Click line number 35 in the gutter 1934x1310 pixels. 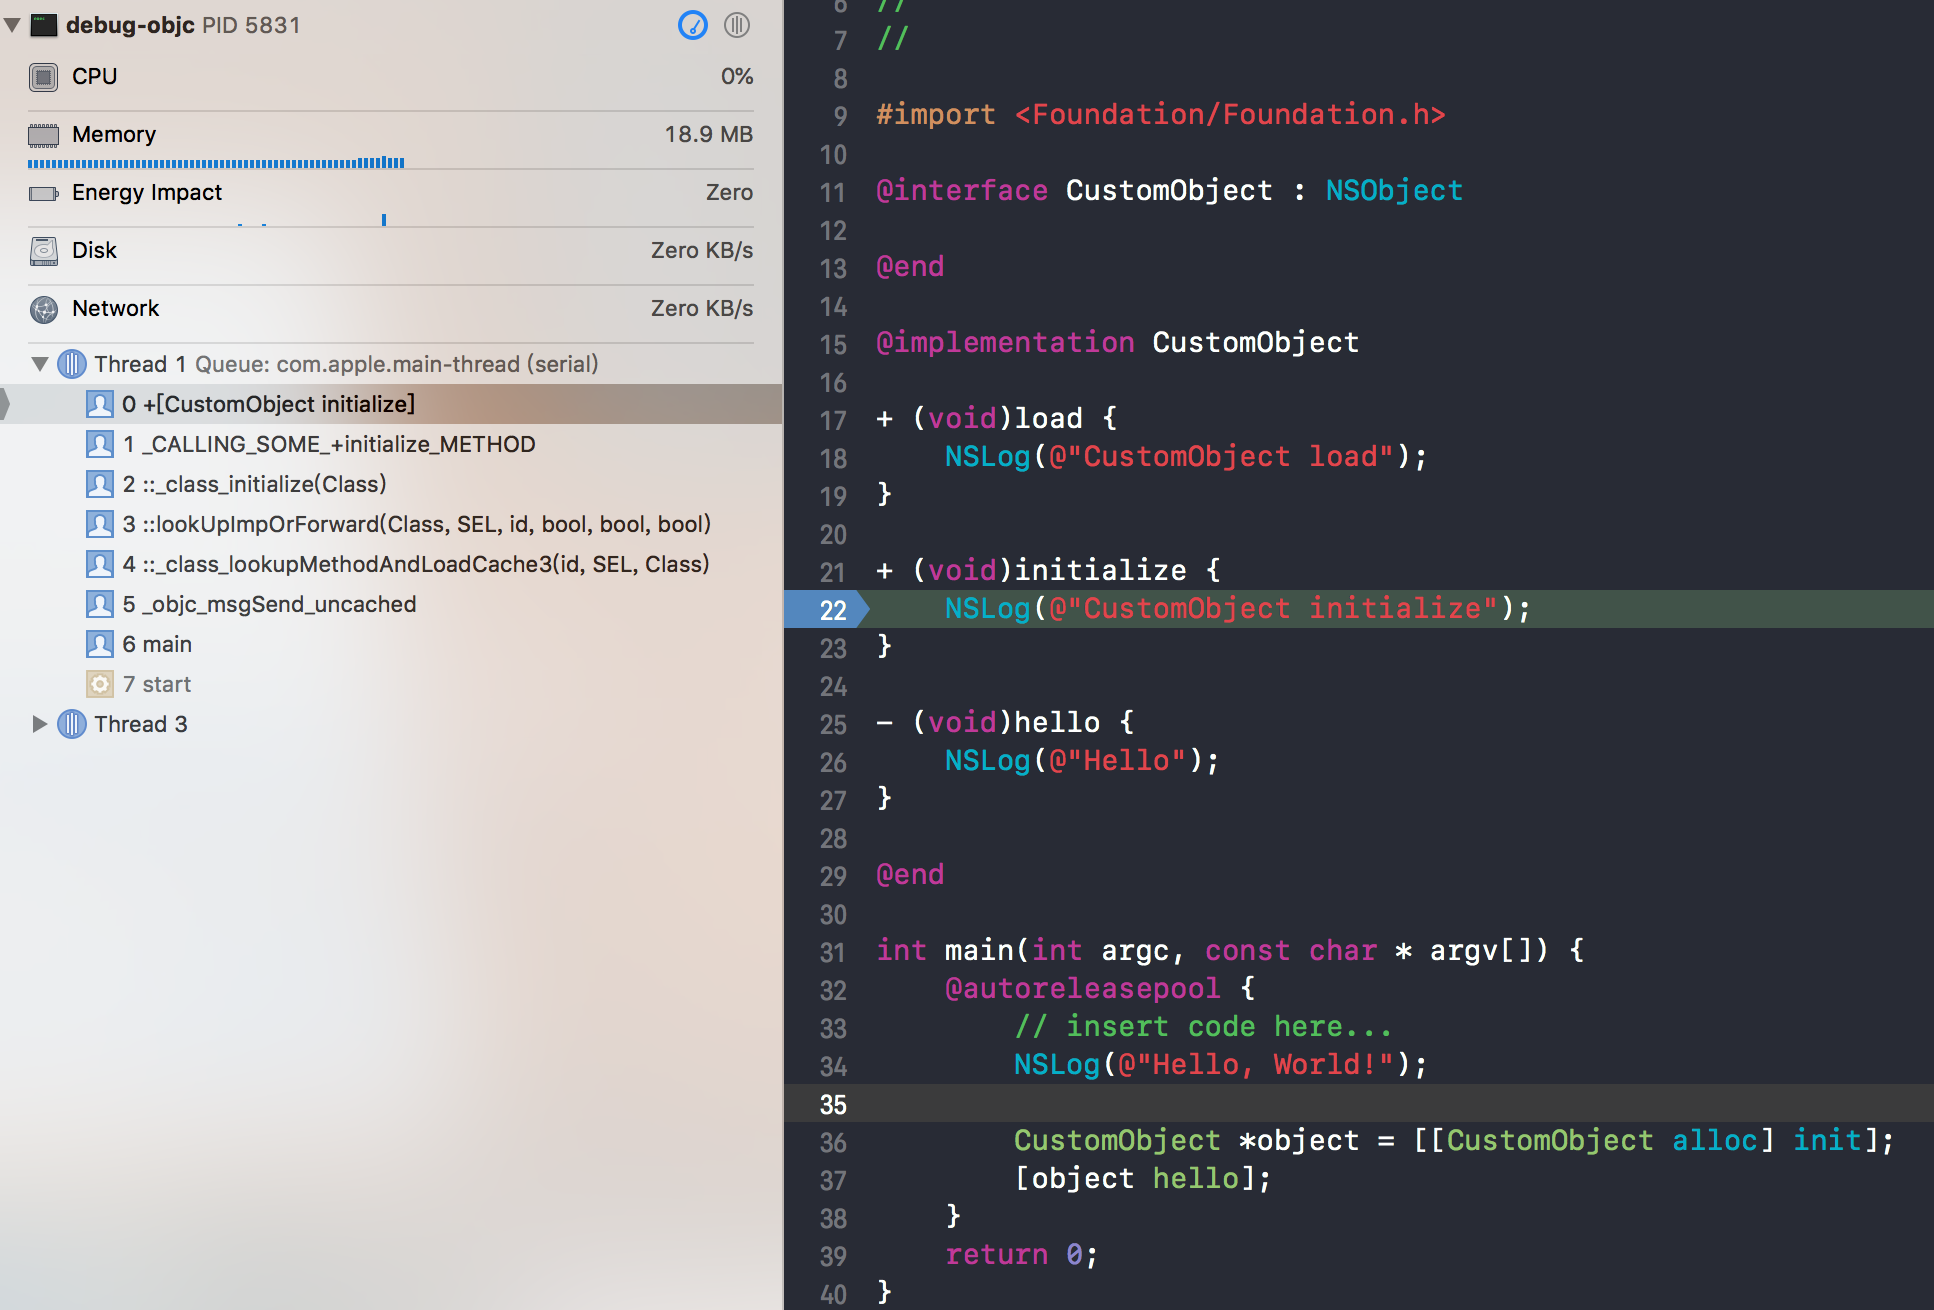point(832,1104)
